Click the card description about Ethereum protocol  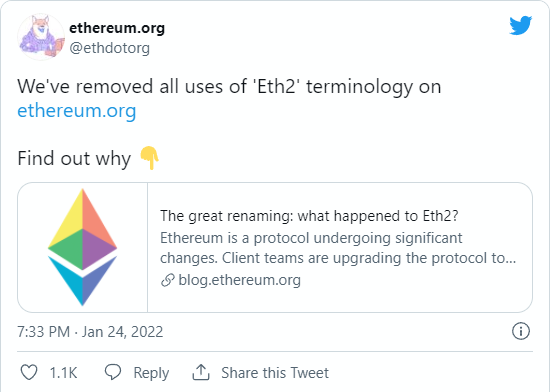338,248
